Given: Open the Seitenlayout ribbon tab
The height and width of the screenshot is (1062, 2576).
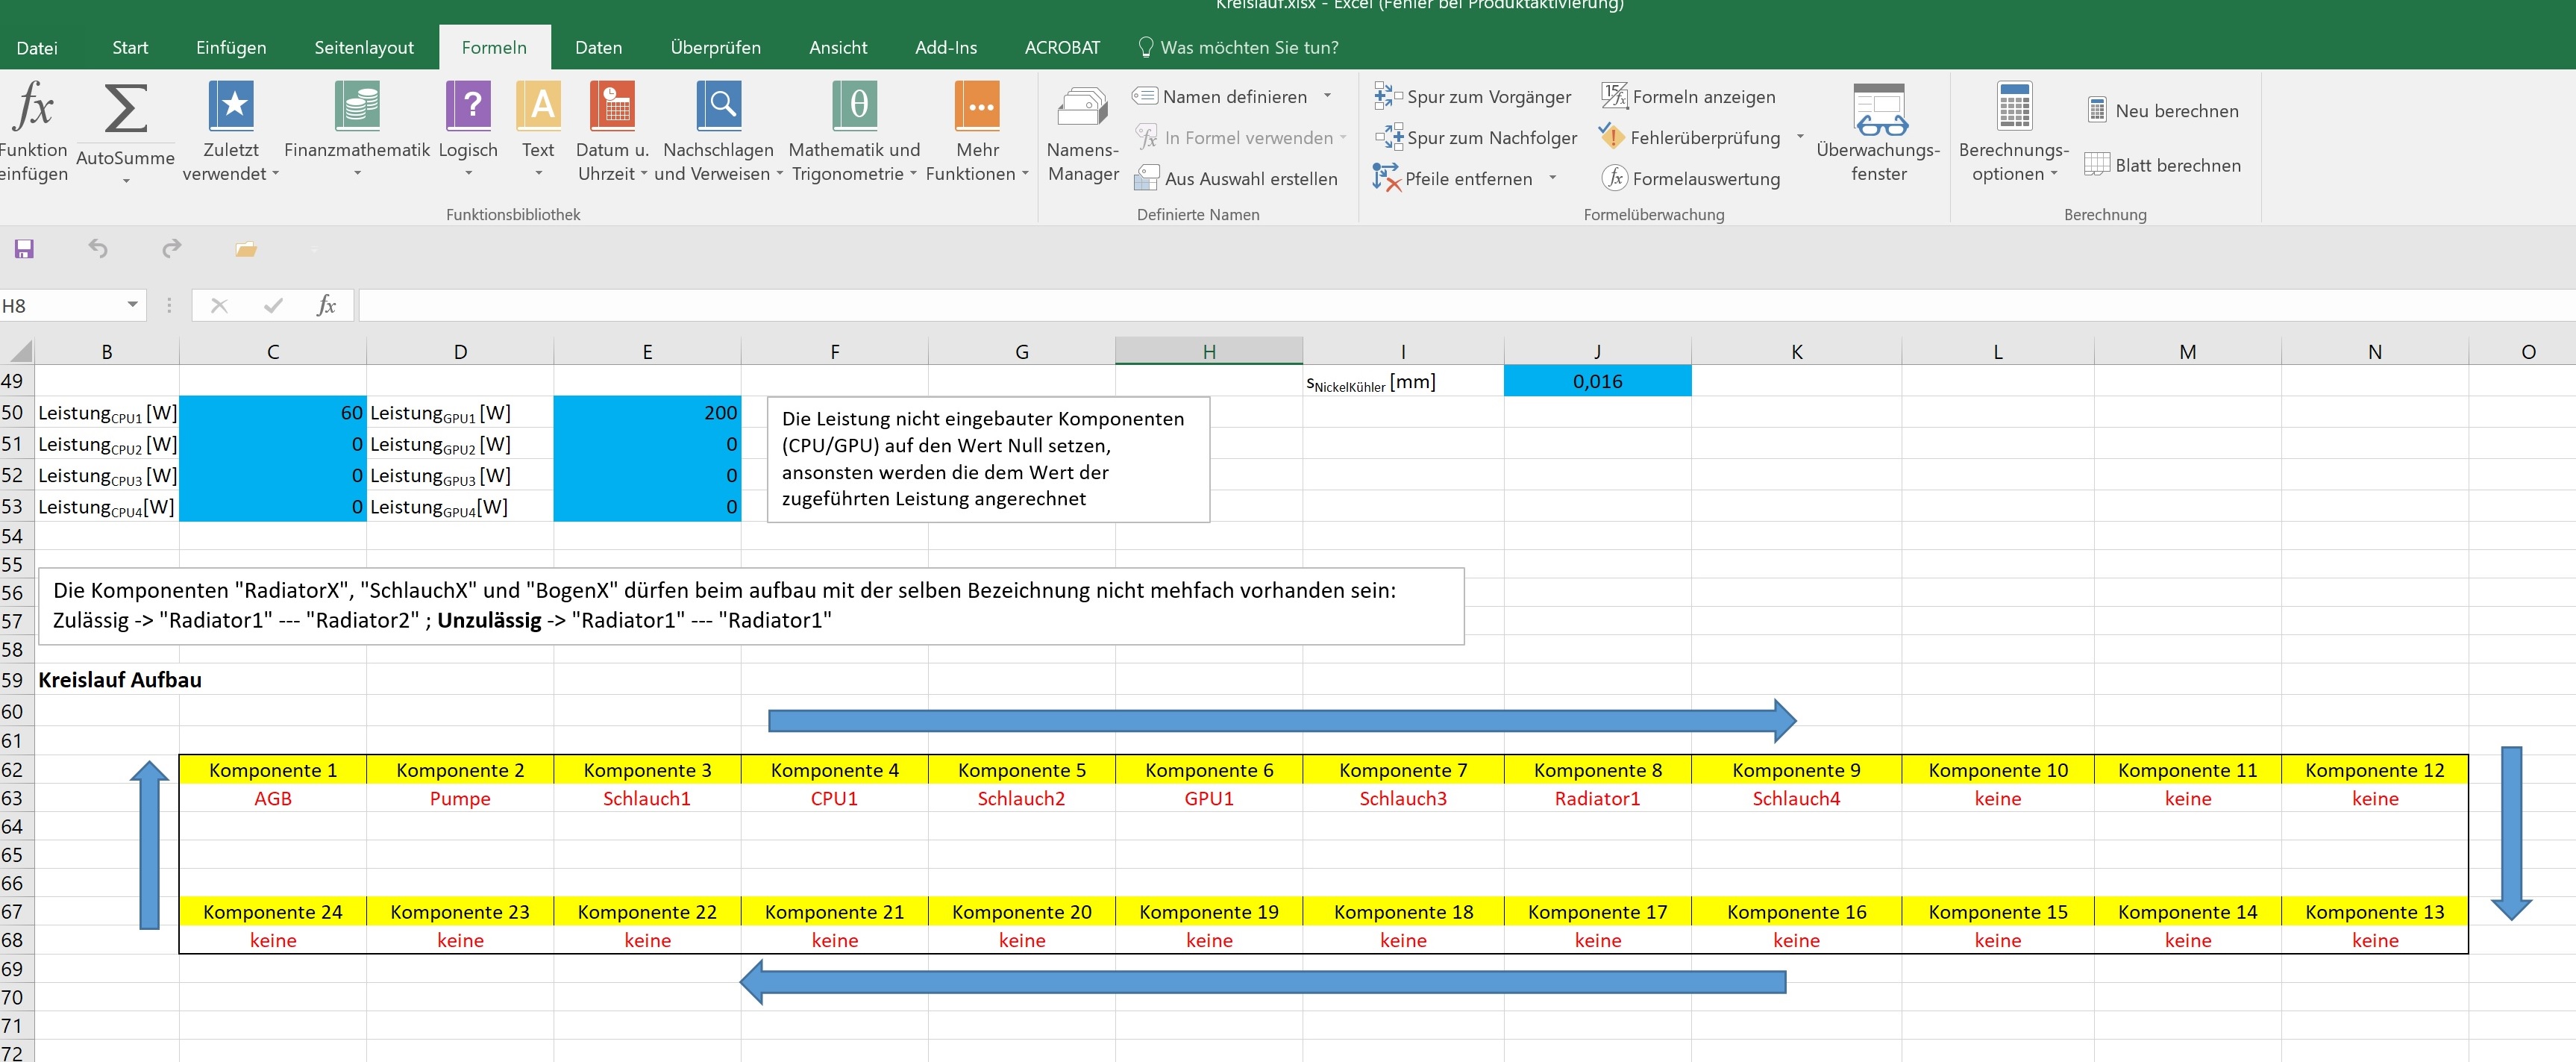Looking at the screenshot, I should click(364, 47).
